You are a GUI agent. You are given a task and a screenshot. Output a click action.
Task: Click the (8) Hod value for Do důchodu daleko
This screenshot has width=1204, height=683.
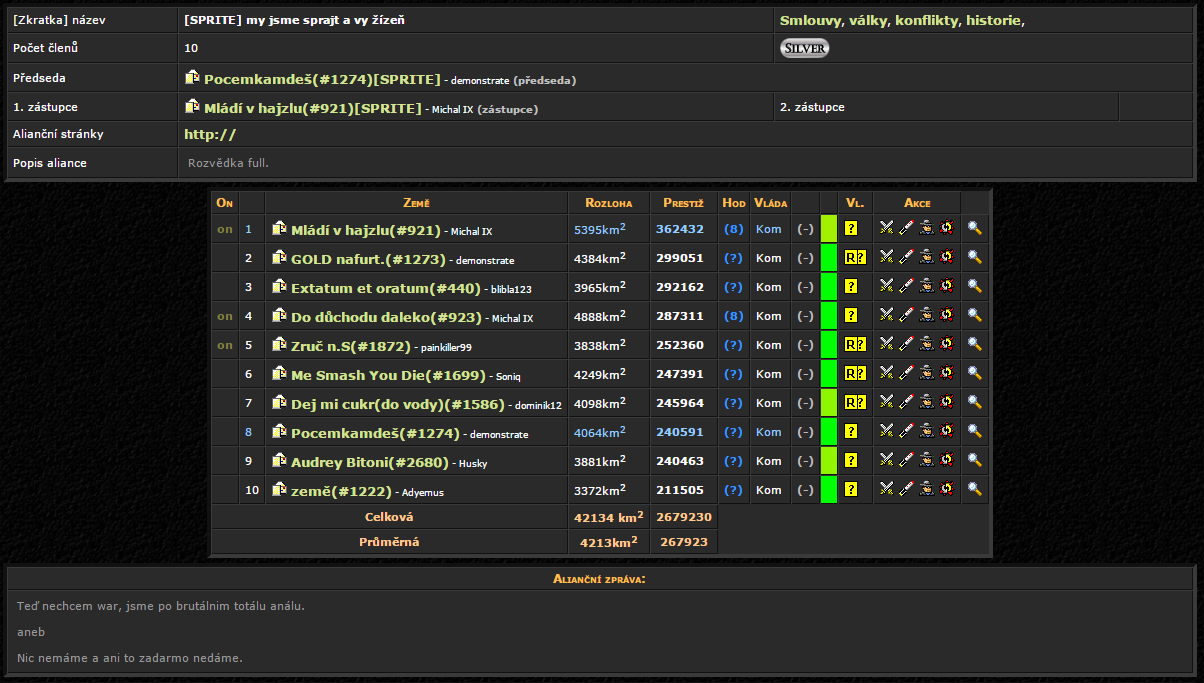734,316
